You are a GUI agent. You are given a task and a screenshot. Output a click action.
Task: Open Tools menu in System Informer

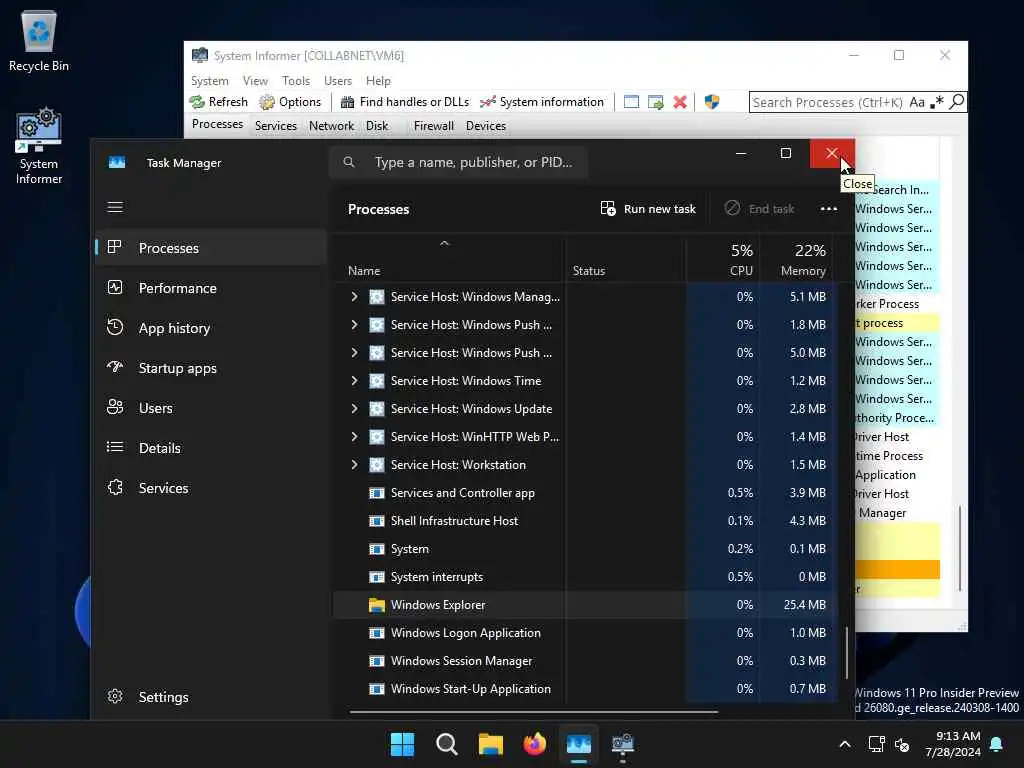(x=296, y=81)
